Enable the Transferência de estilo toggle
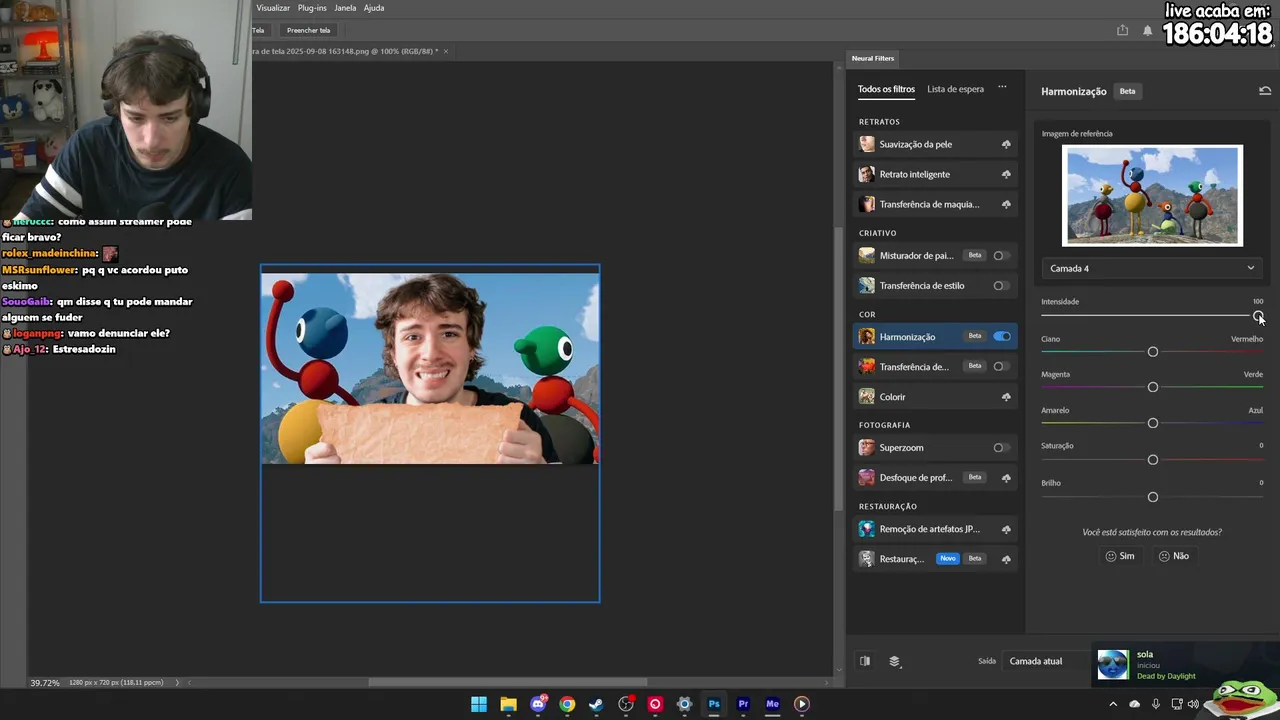The image size is (1280, 720). [1001, 286]
